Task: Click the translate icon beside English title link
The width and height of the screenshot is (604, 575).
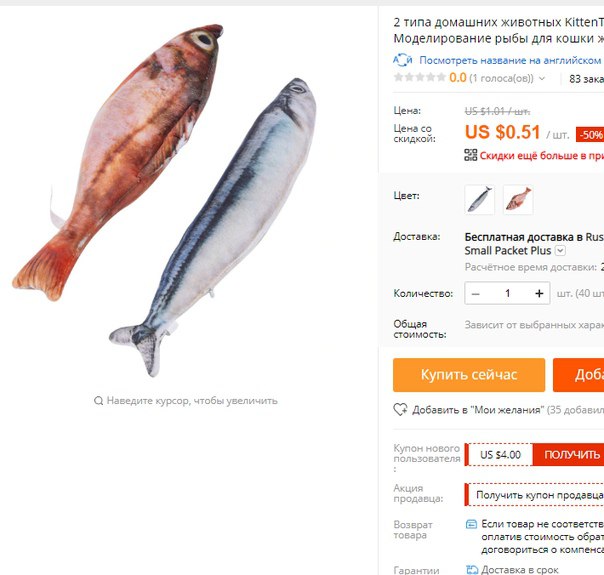Action: 403,60
